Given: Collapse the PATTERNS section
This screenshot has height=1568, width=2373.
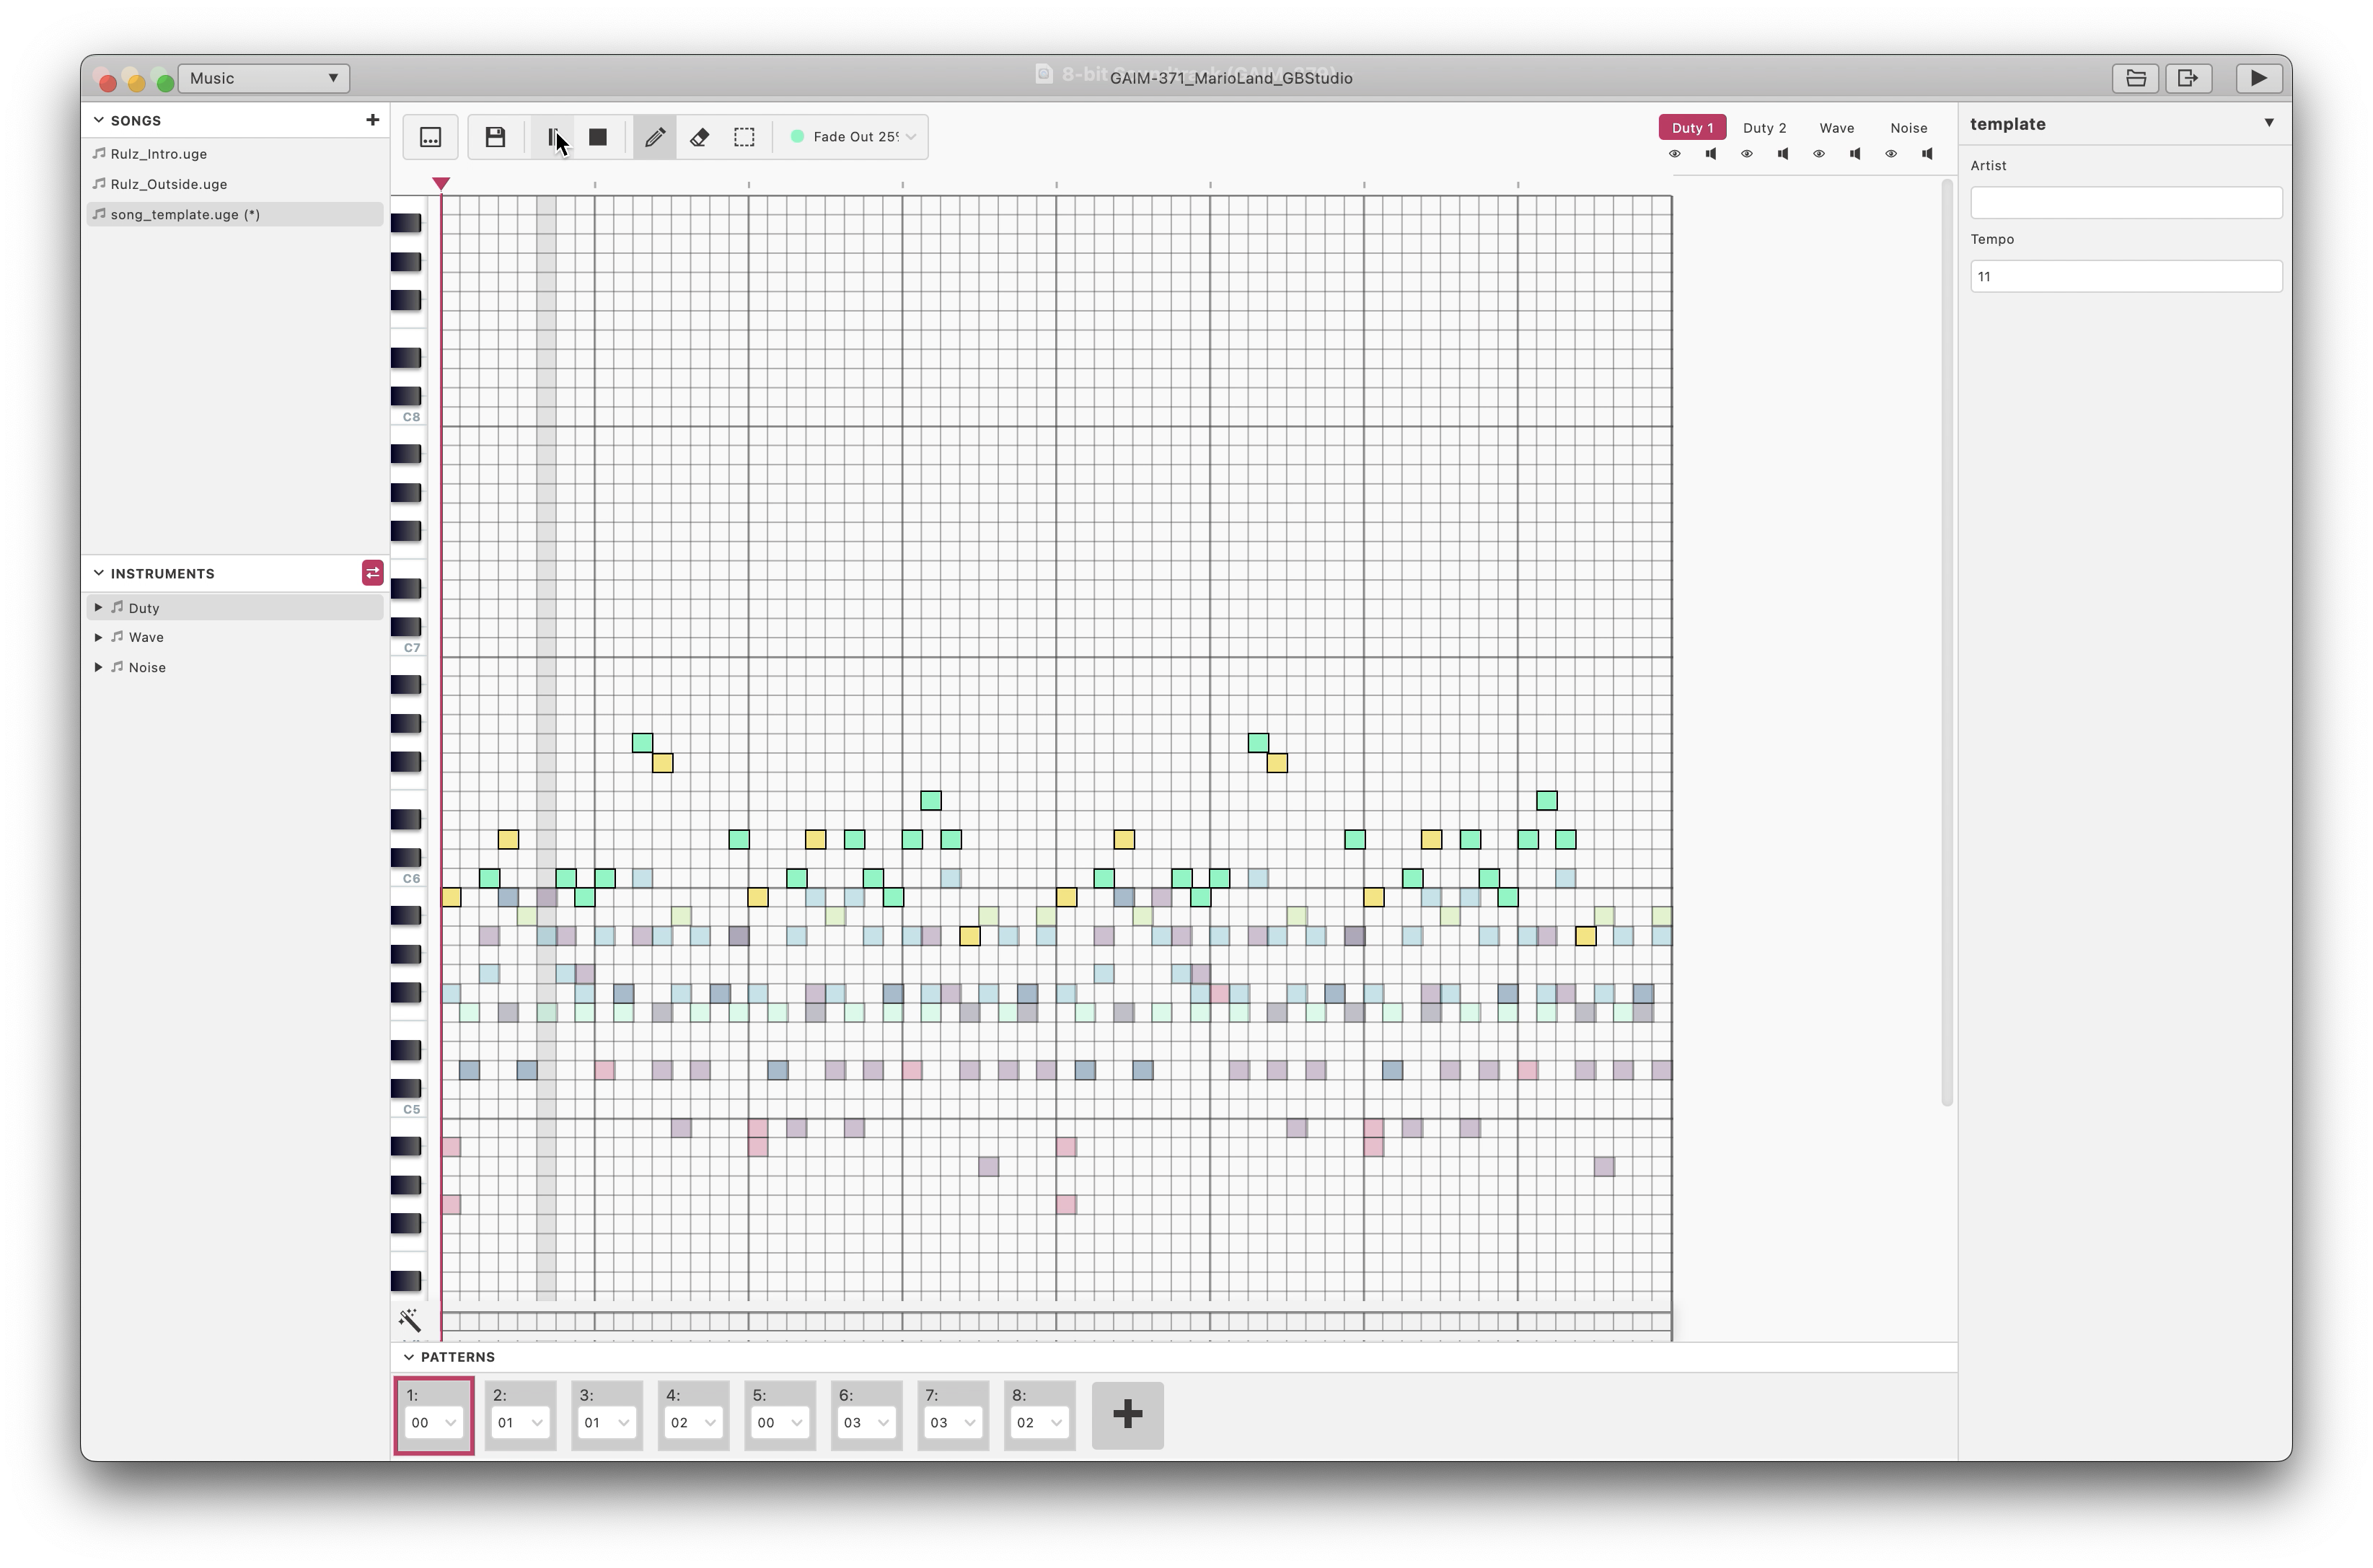Looking at the screenshot, I should click(408, 1357).
